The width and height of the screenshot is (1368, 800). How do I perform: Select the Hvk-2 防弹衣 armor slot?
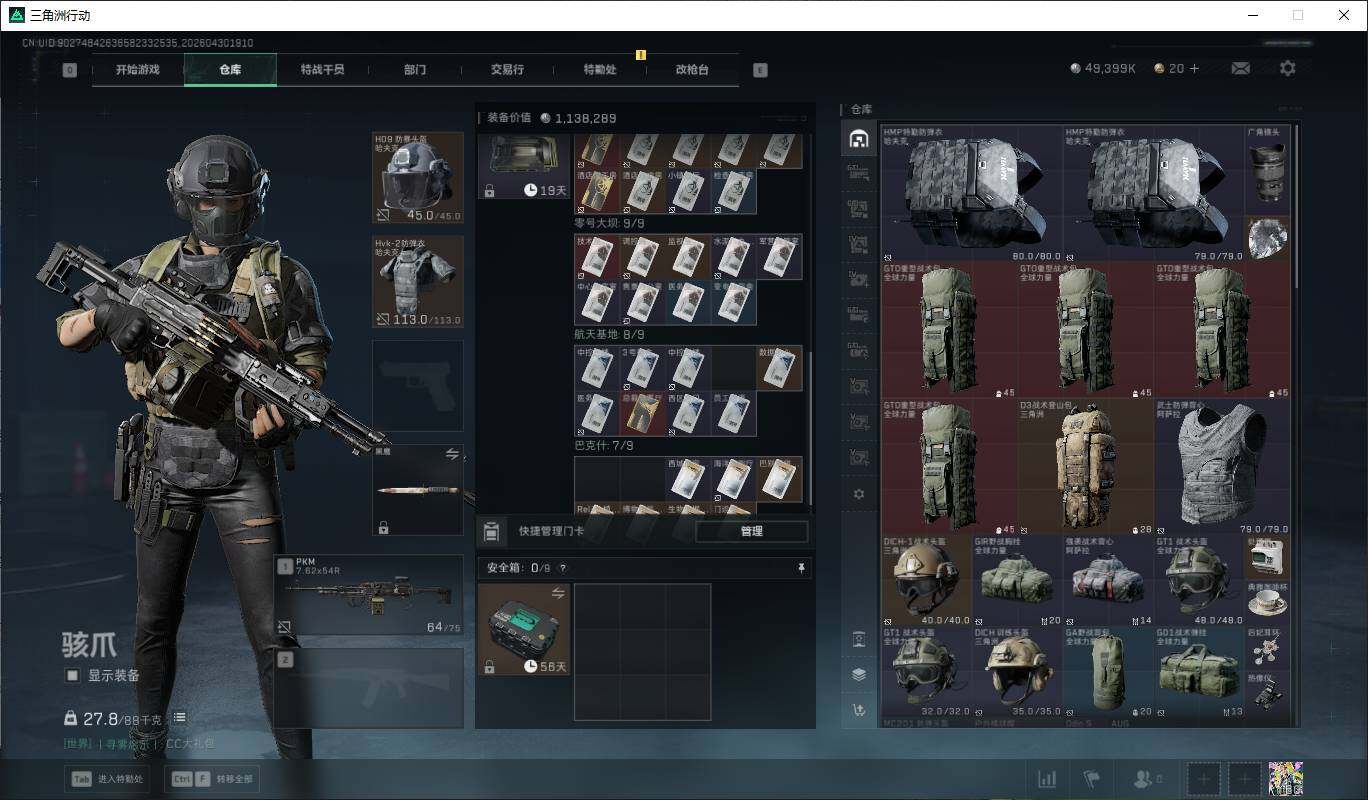(x=418, y=281)
